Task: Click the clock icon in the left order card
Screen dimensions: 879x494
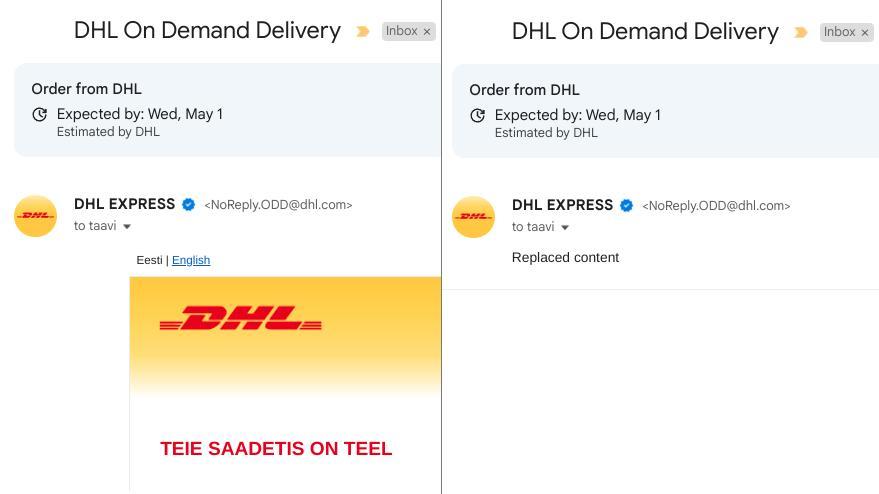Action: tap(40, 115)
